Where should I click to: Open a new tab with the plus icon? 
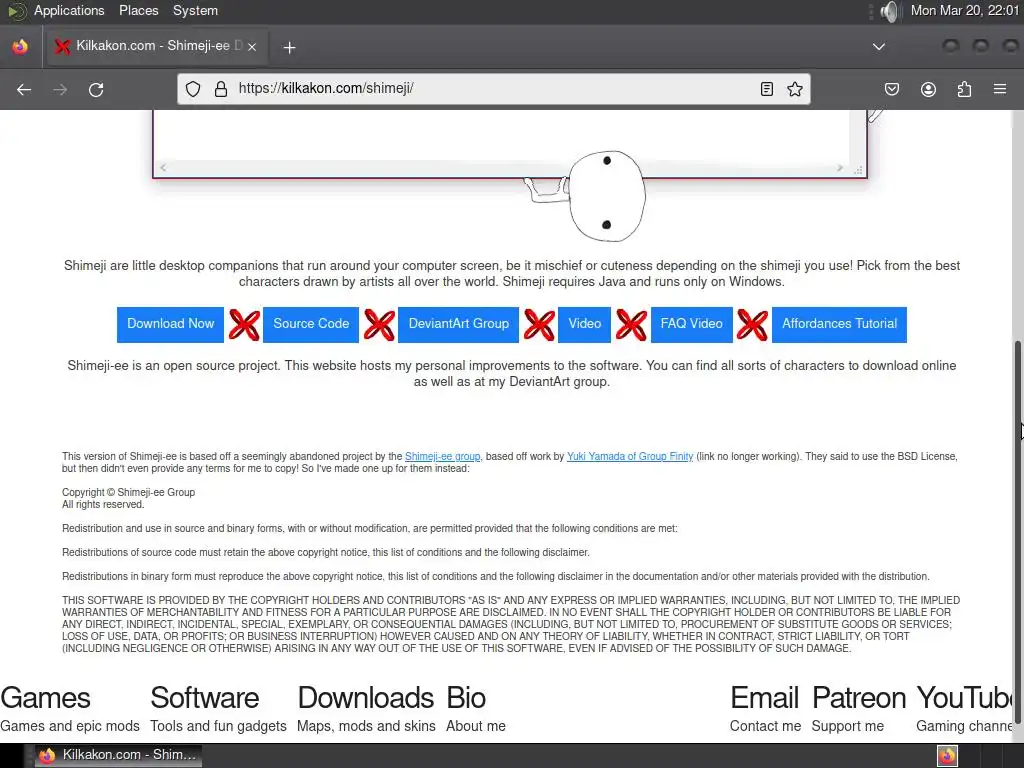pyautogui.click(x=289, y=47)
